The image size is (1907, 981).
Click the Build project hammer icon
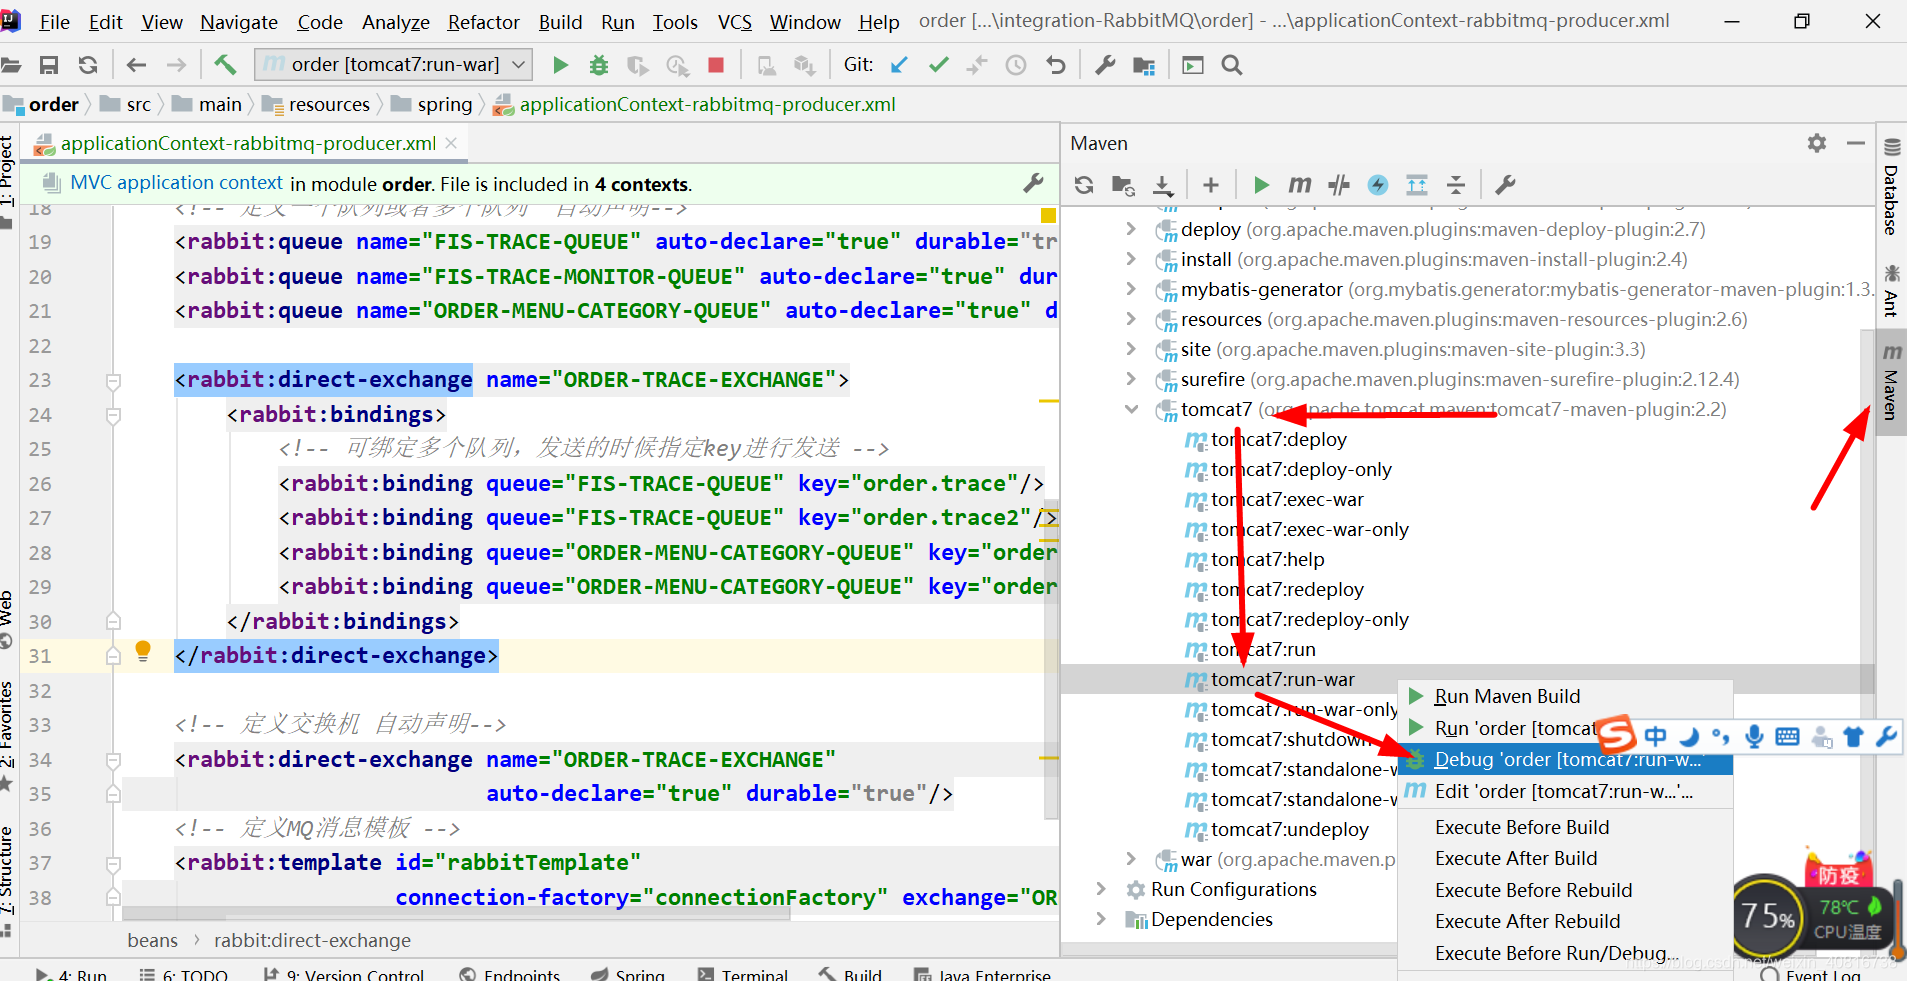pos(225,65)
